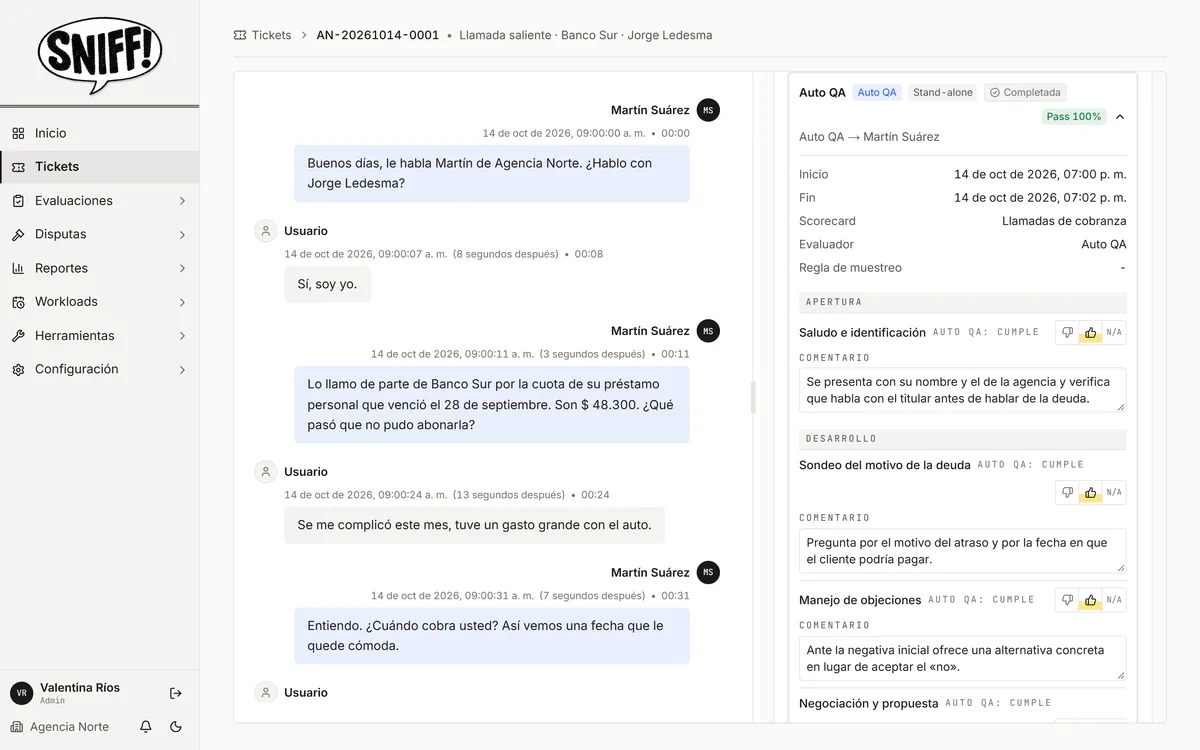Click "Negociación y propuesta" criterion title

(868, 704)
